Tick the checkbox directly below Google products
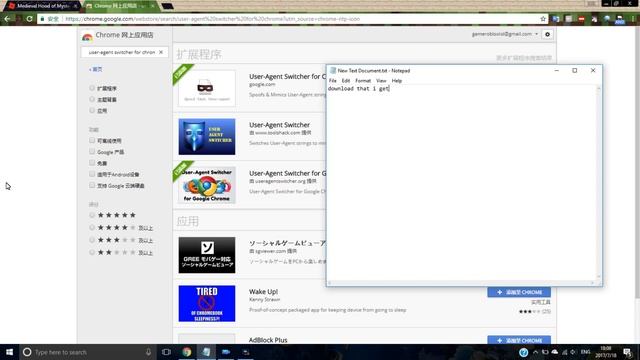640x360 pixels. (x=92, y=163)
